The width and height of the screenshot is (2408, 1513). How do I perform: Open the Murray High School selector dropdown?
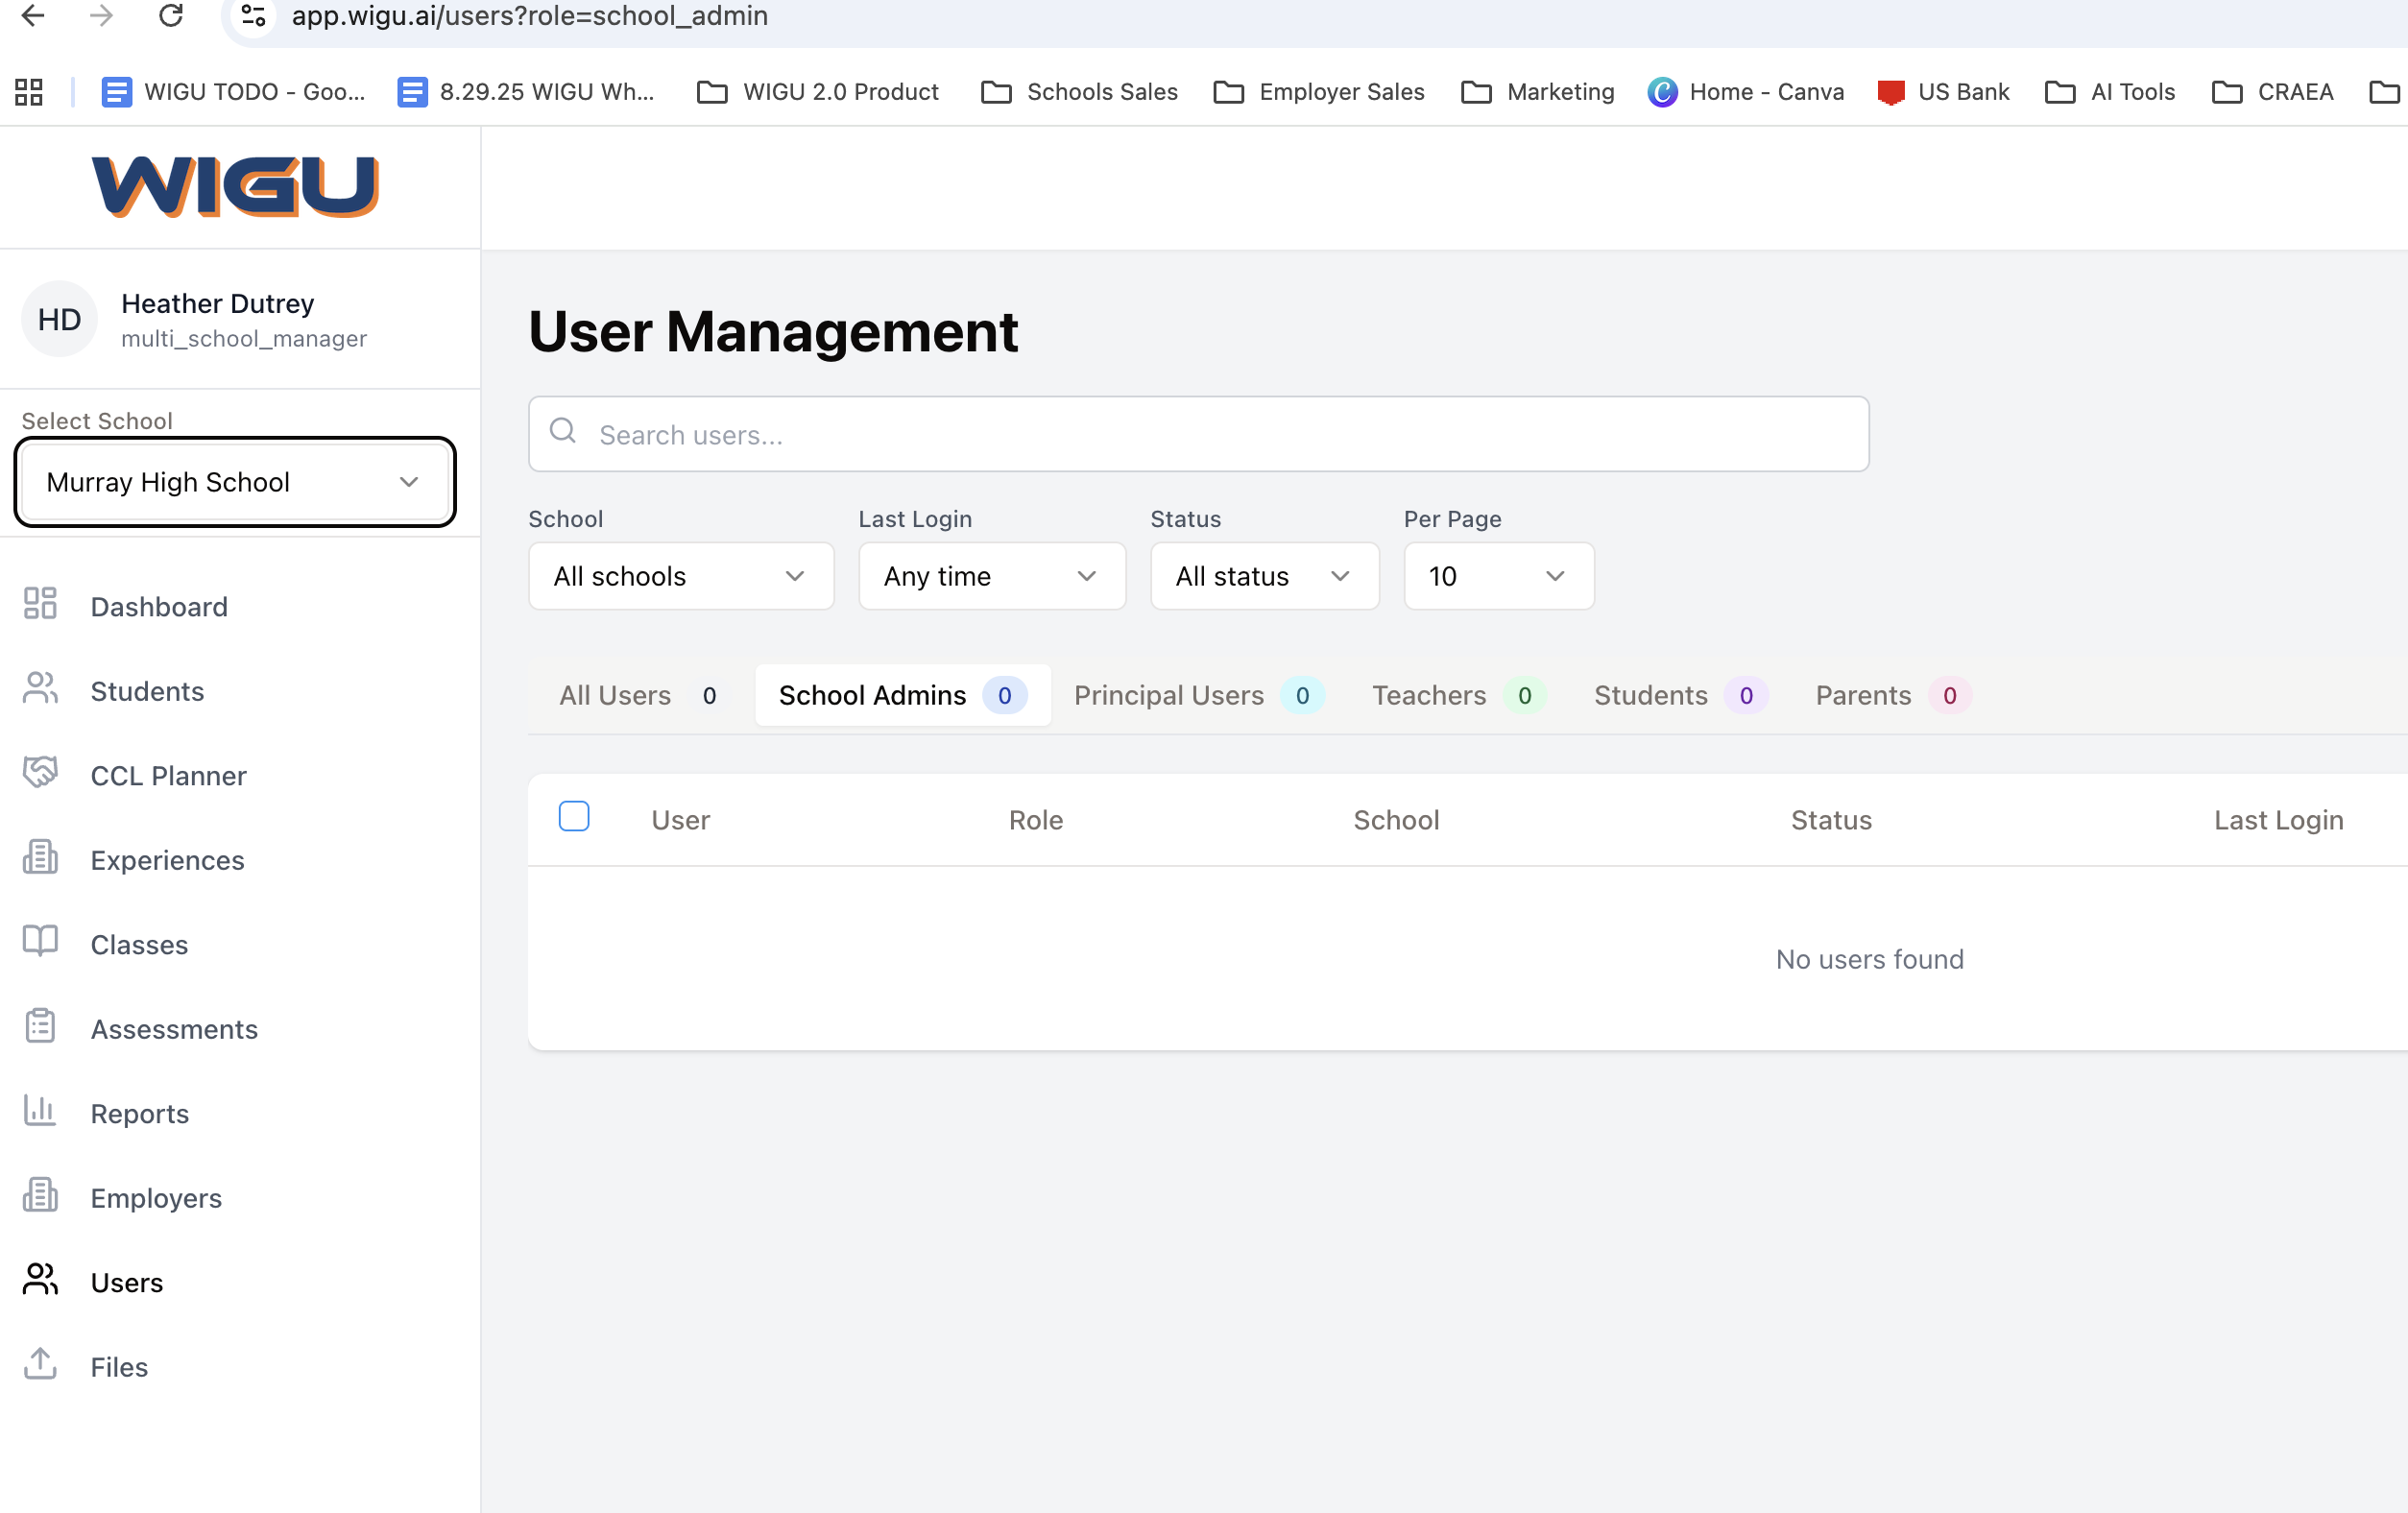[x=234, y=482]
